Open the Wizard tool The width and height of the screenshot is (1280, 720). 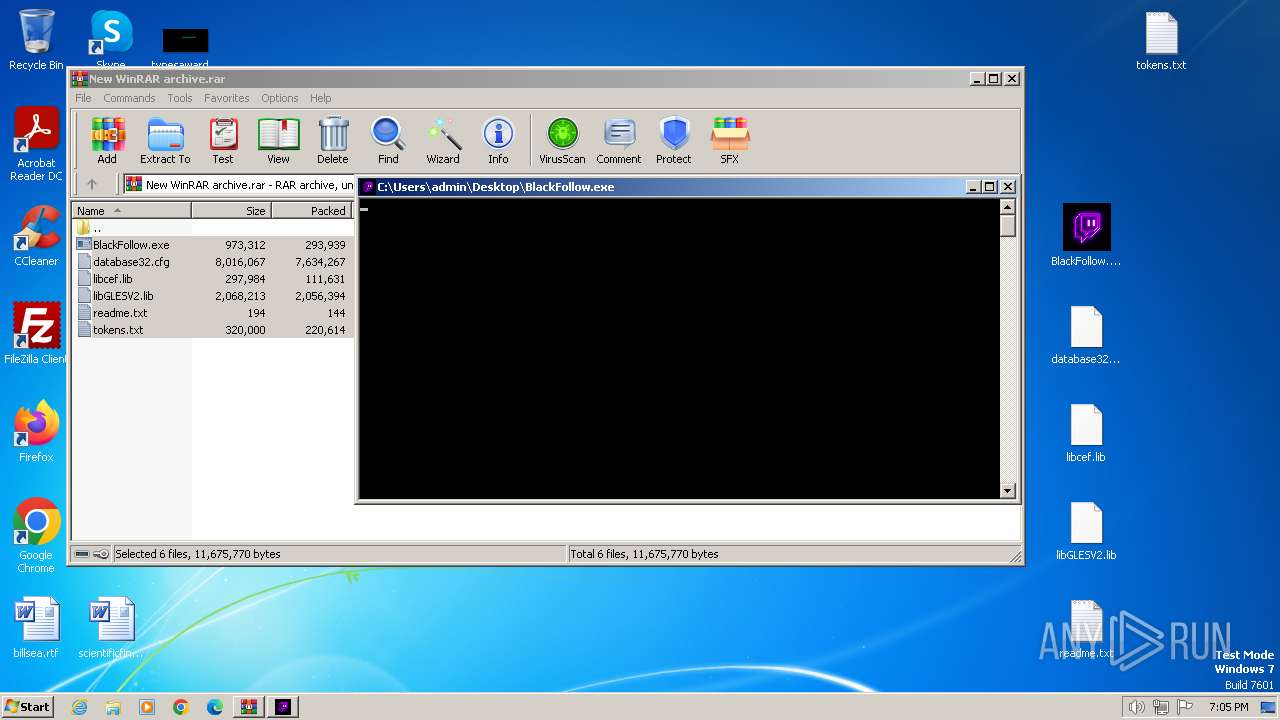(443, 140)
